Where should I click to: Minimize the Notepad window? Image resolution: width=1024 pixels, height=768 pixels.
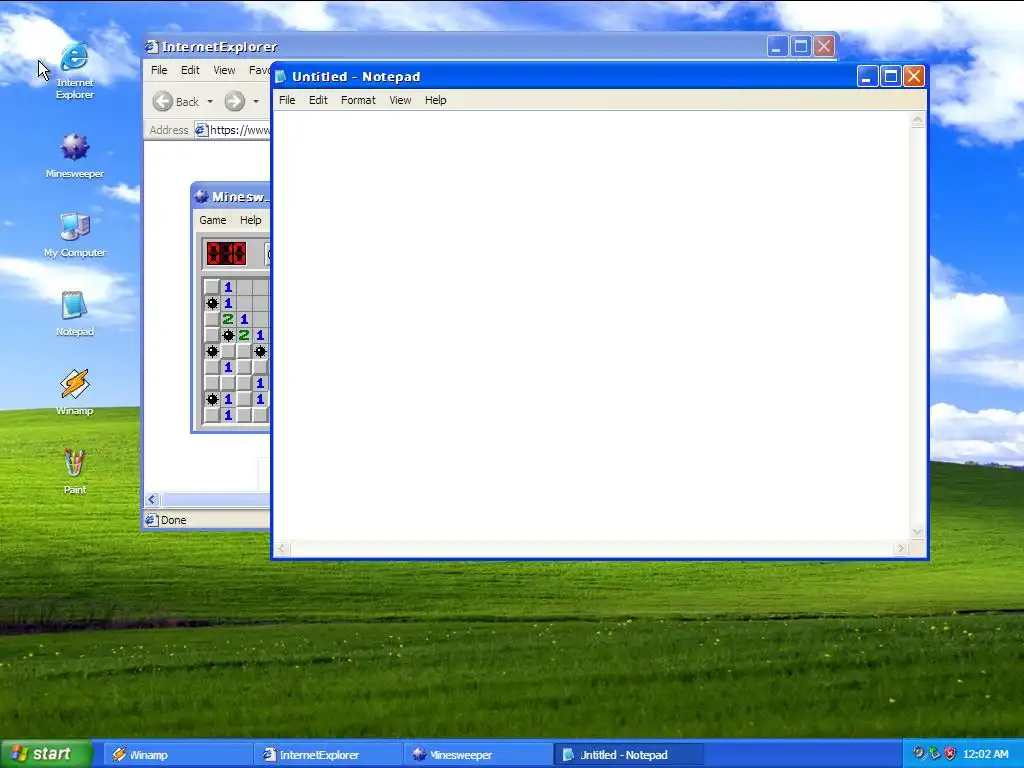point(867,76)
